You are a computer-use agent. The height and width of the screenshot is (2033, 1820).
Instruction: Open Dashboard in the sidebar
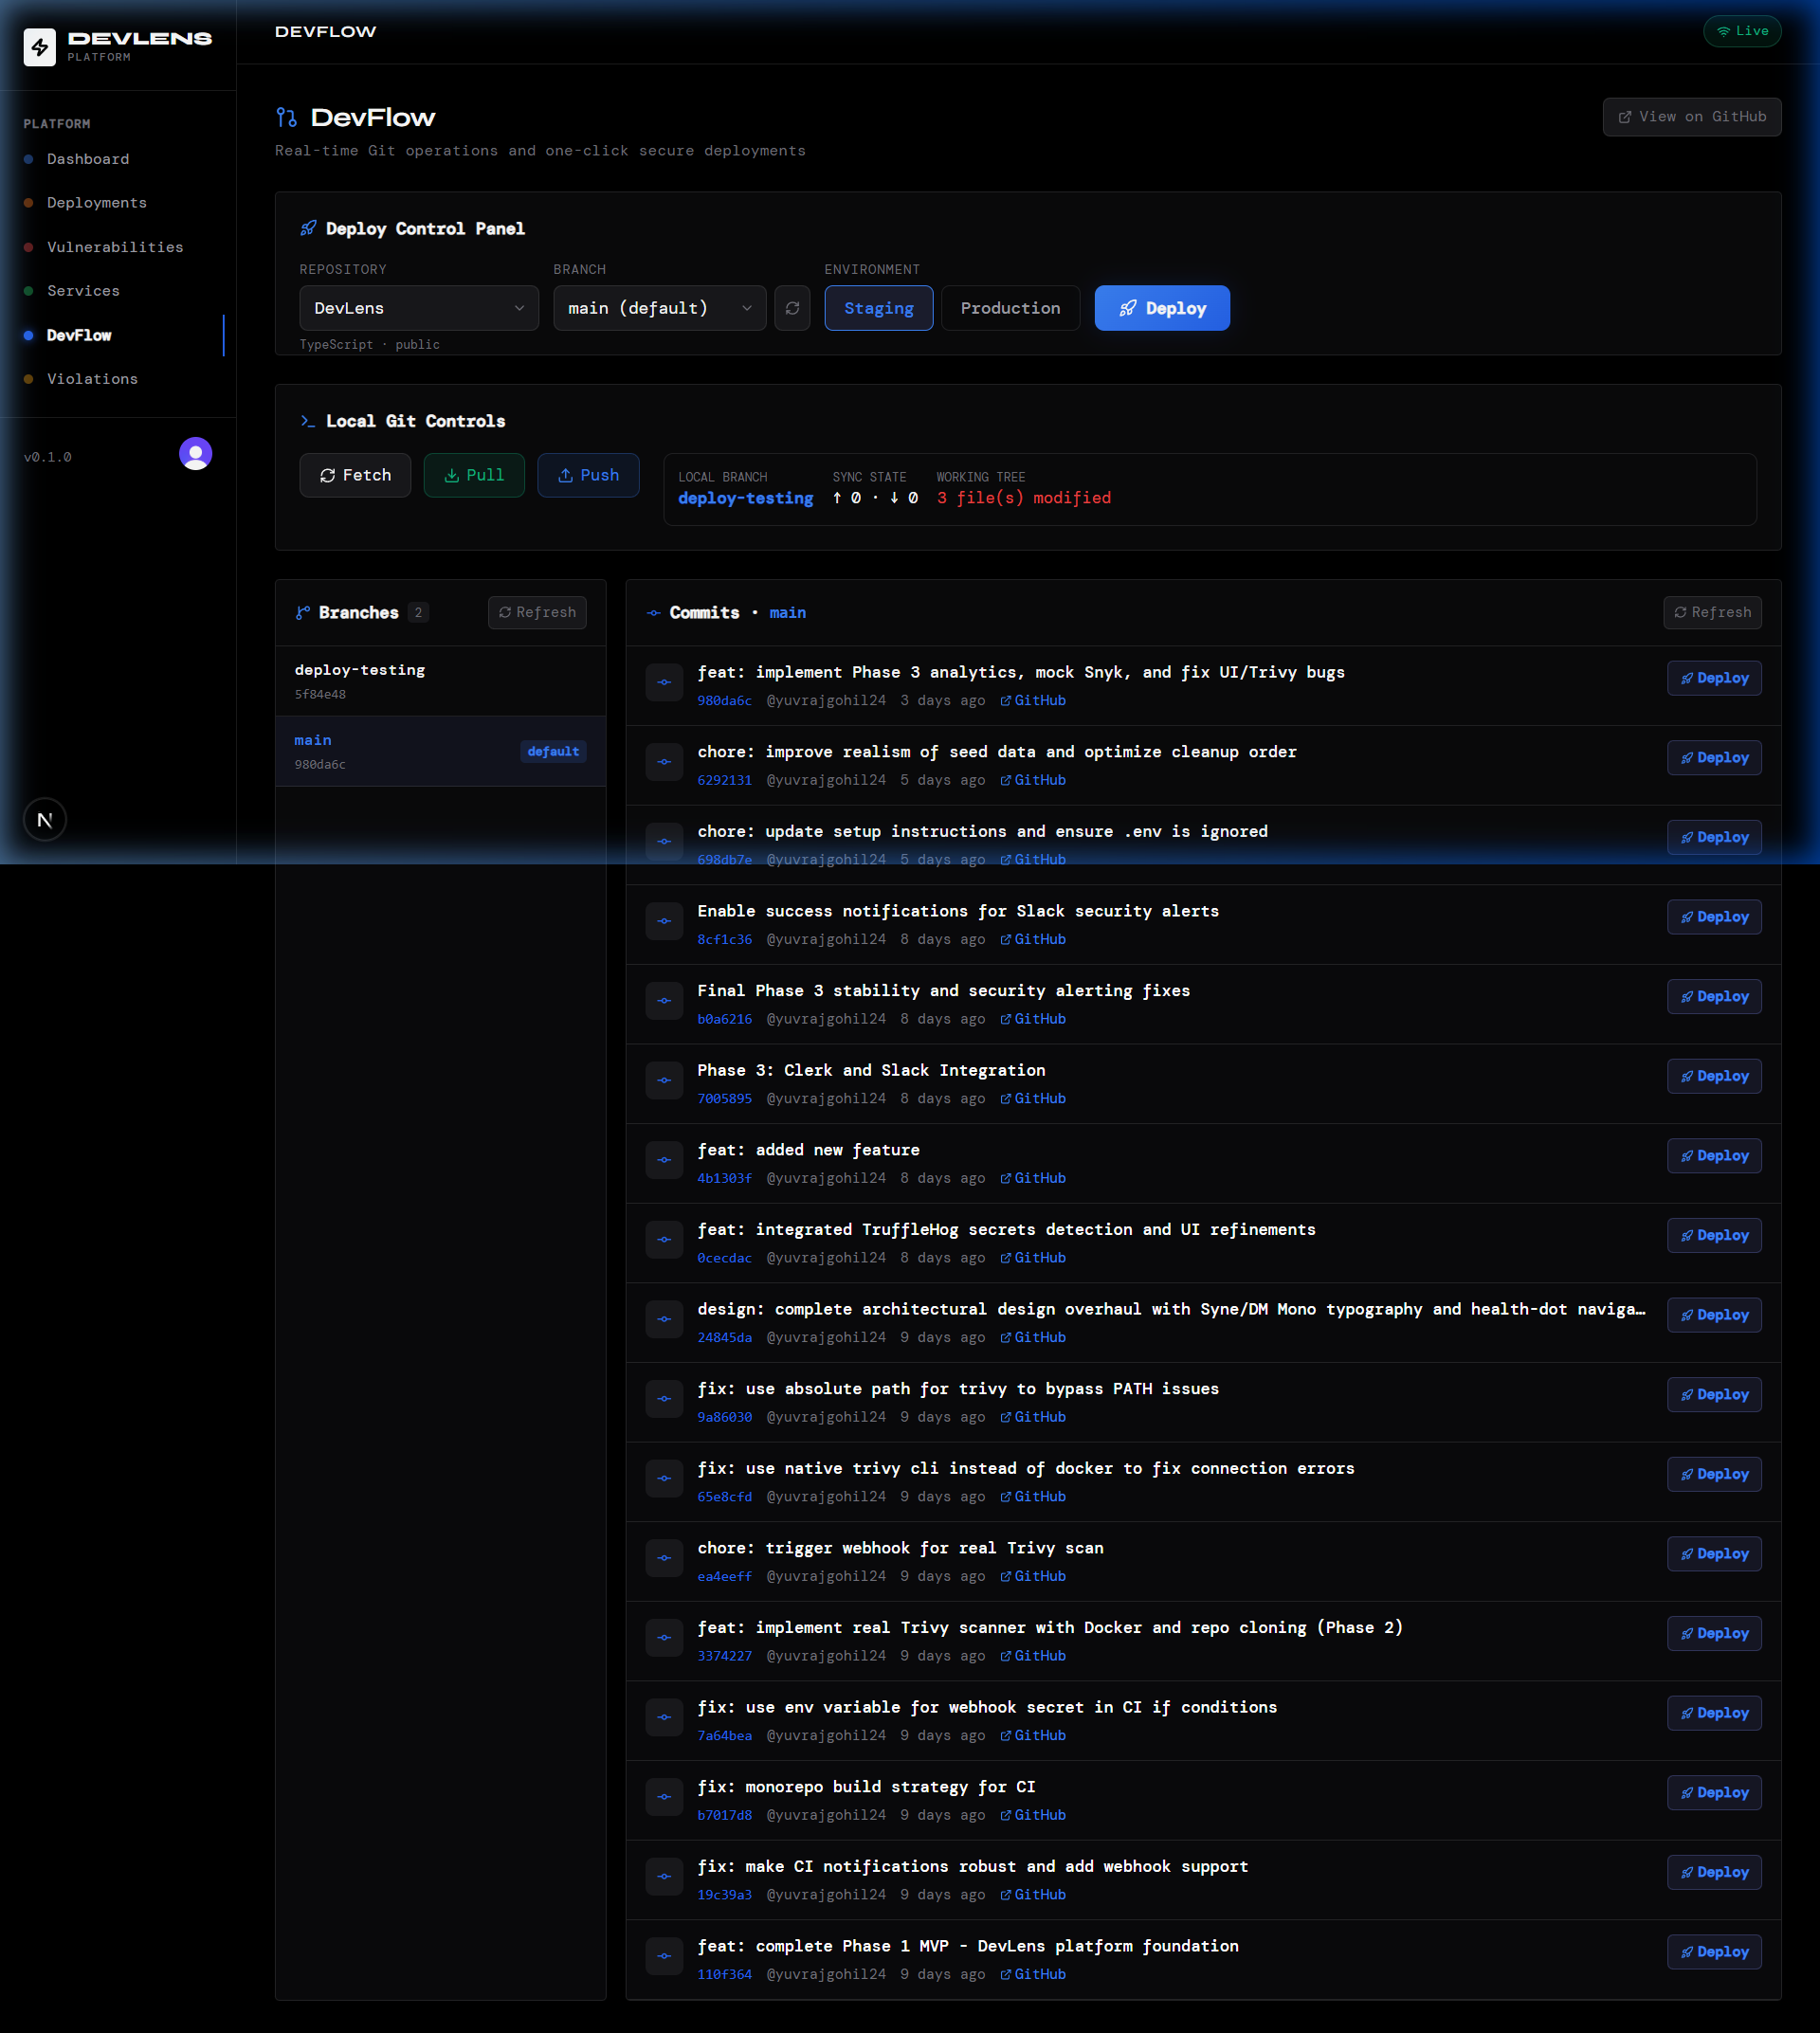[x=88, y=159]
